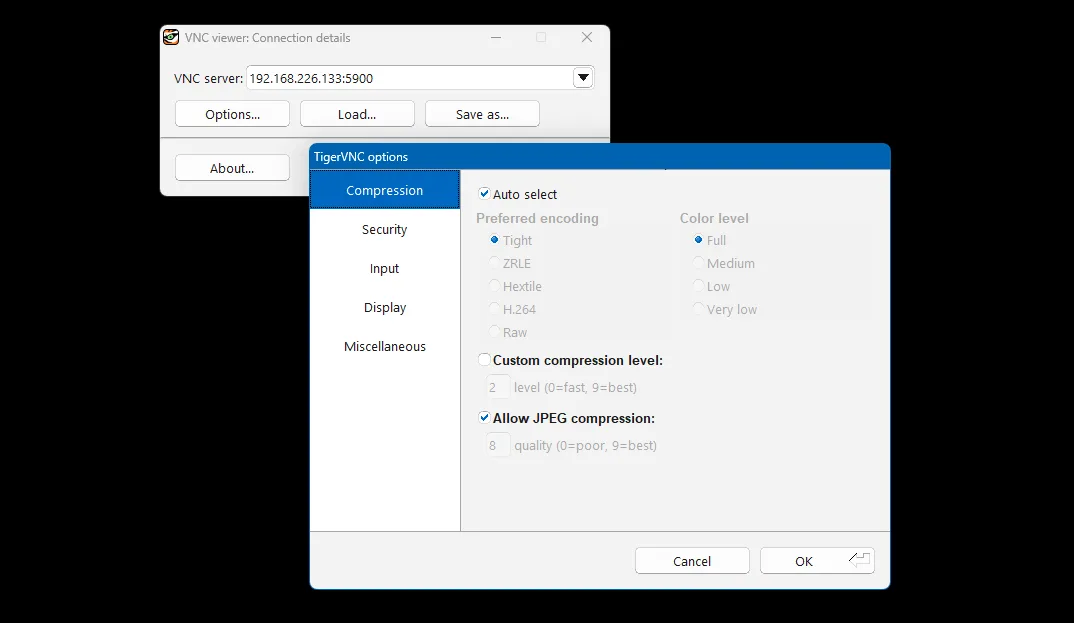Toggle Allow JPEG compression checkbox
The width and height of the screenshot is (1074, 623).
click(x=484, y=418)
